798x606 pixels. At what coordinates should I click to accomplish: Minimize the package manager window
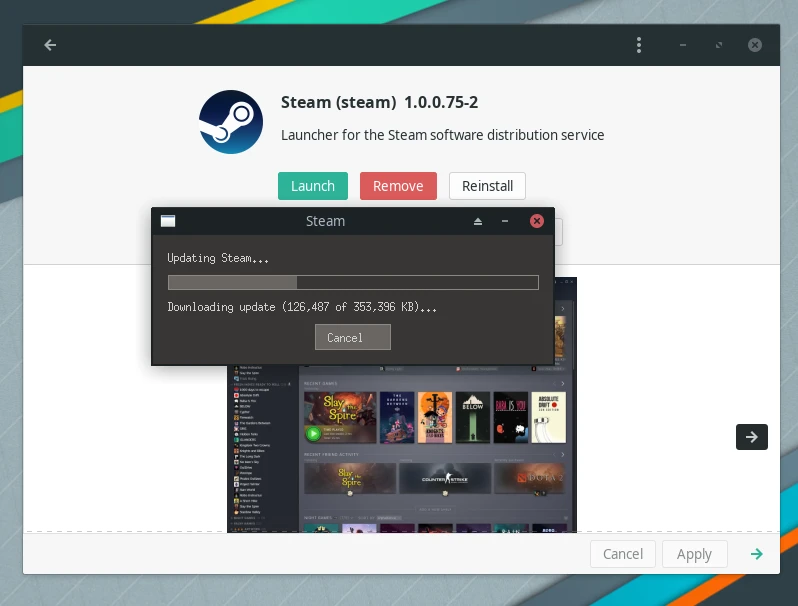coord(683,45)
